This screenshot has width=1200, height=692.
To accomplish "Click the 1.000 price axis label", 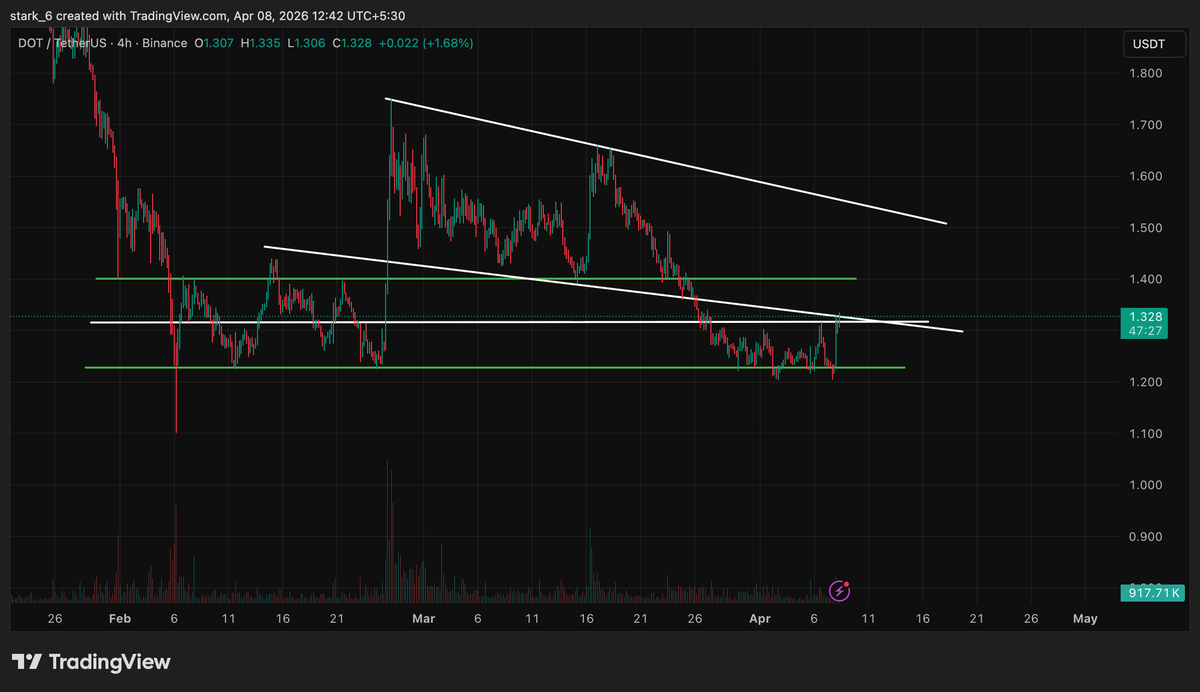I will pos(1145,485).
